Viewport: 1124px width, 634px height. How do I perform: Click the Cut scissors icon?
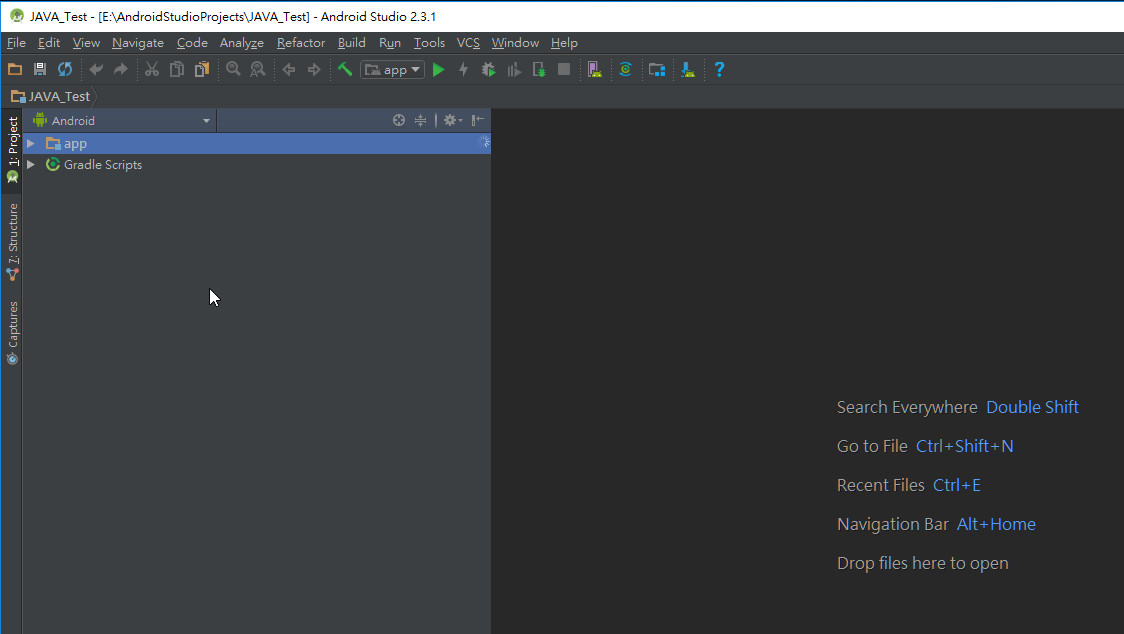(151, 70)
